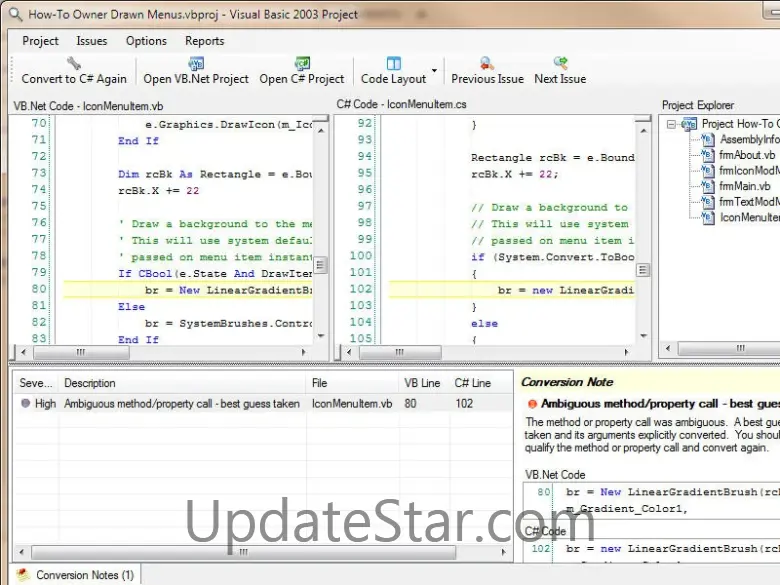The image size is (780, 585).
Task: Click the Code Layout icon
Action: click(x=393, y=63)
